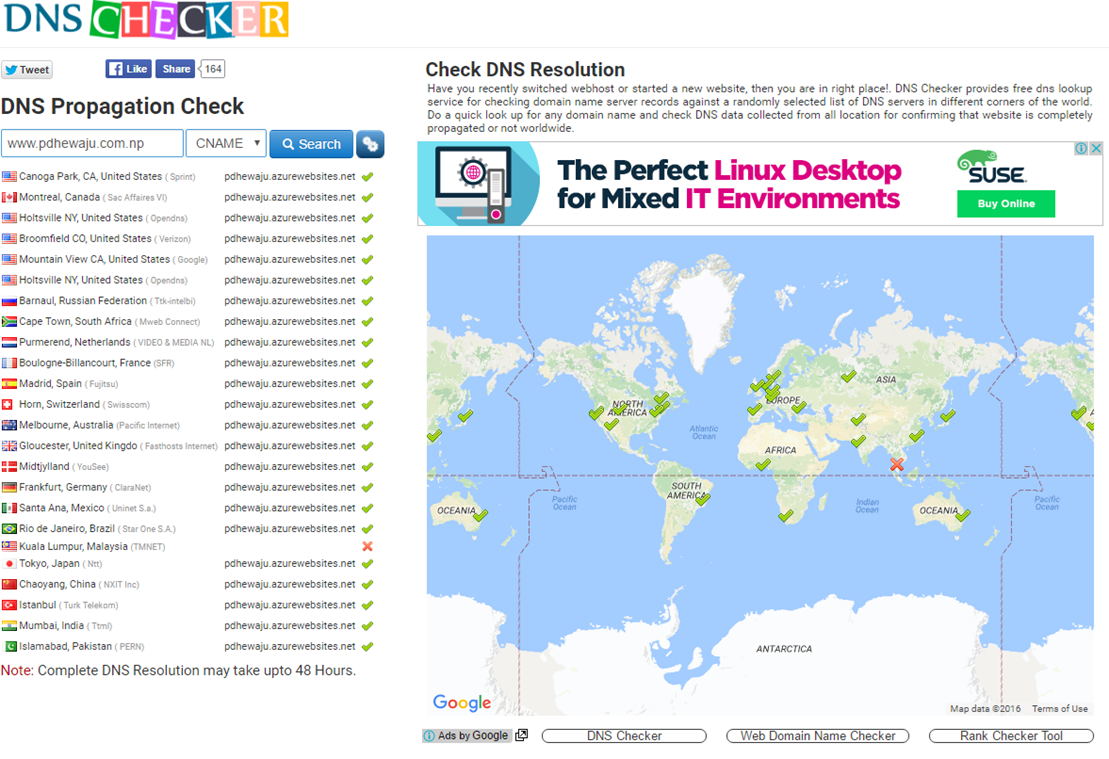Click the green check for Tokyo, Japan
The height and width of the screenshot is (759, 1109).
click(x=367, y=564)
